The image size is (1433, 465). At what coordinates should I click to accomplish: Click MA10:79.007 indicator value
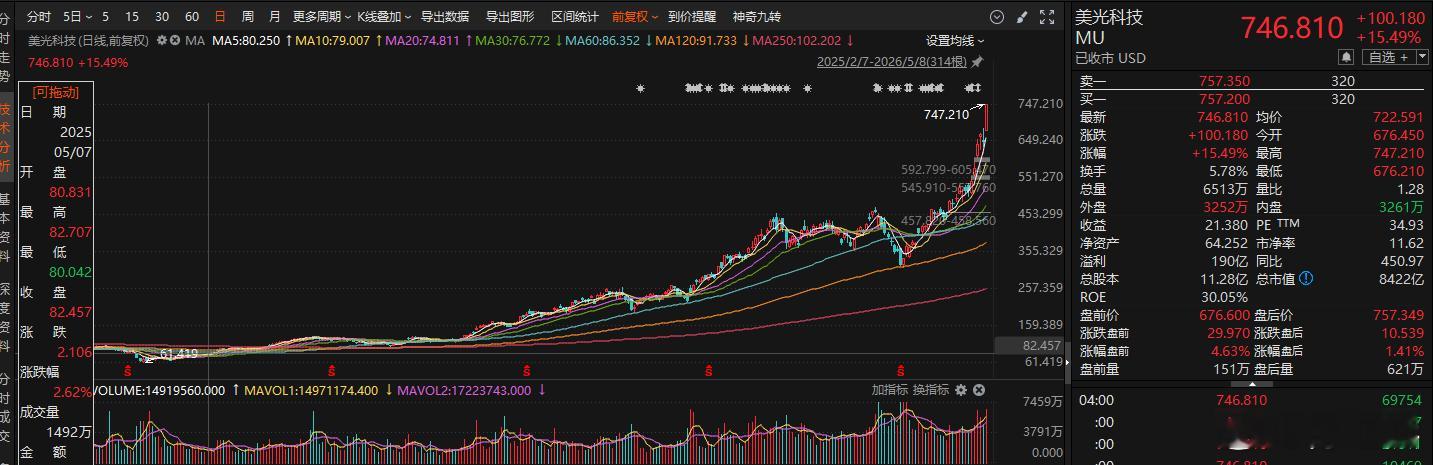(331, 40)
